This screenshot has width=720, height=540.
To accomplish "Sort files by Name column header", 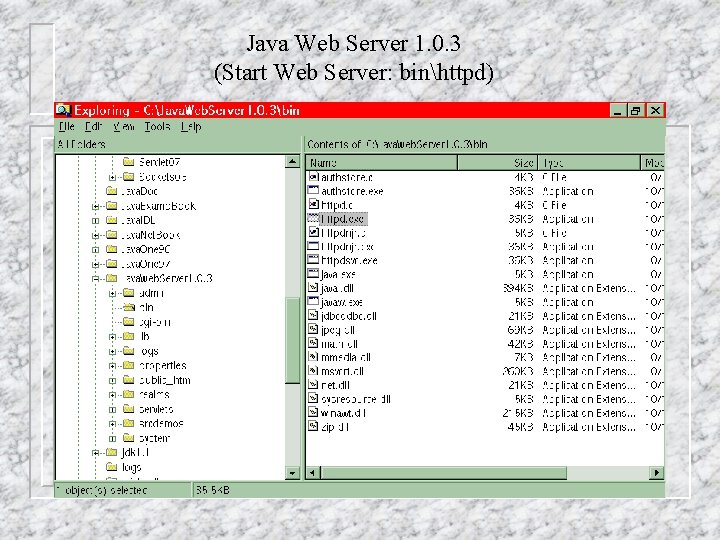I will 382,163.
